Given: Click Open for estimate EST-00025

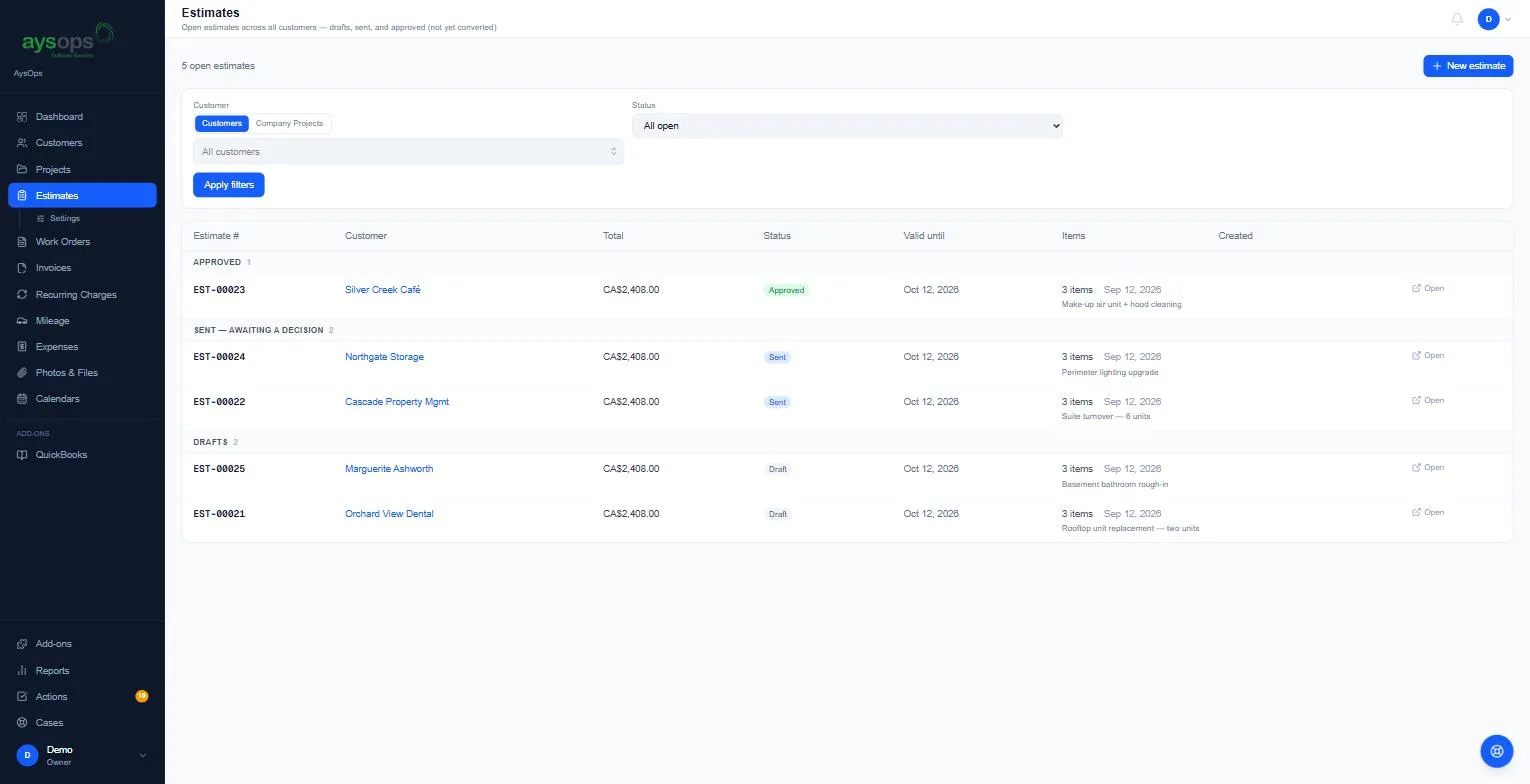Looking at the screenshot, I should [1428, 468].
